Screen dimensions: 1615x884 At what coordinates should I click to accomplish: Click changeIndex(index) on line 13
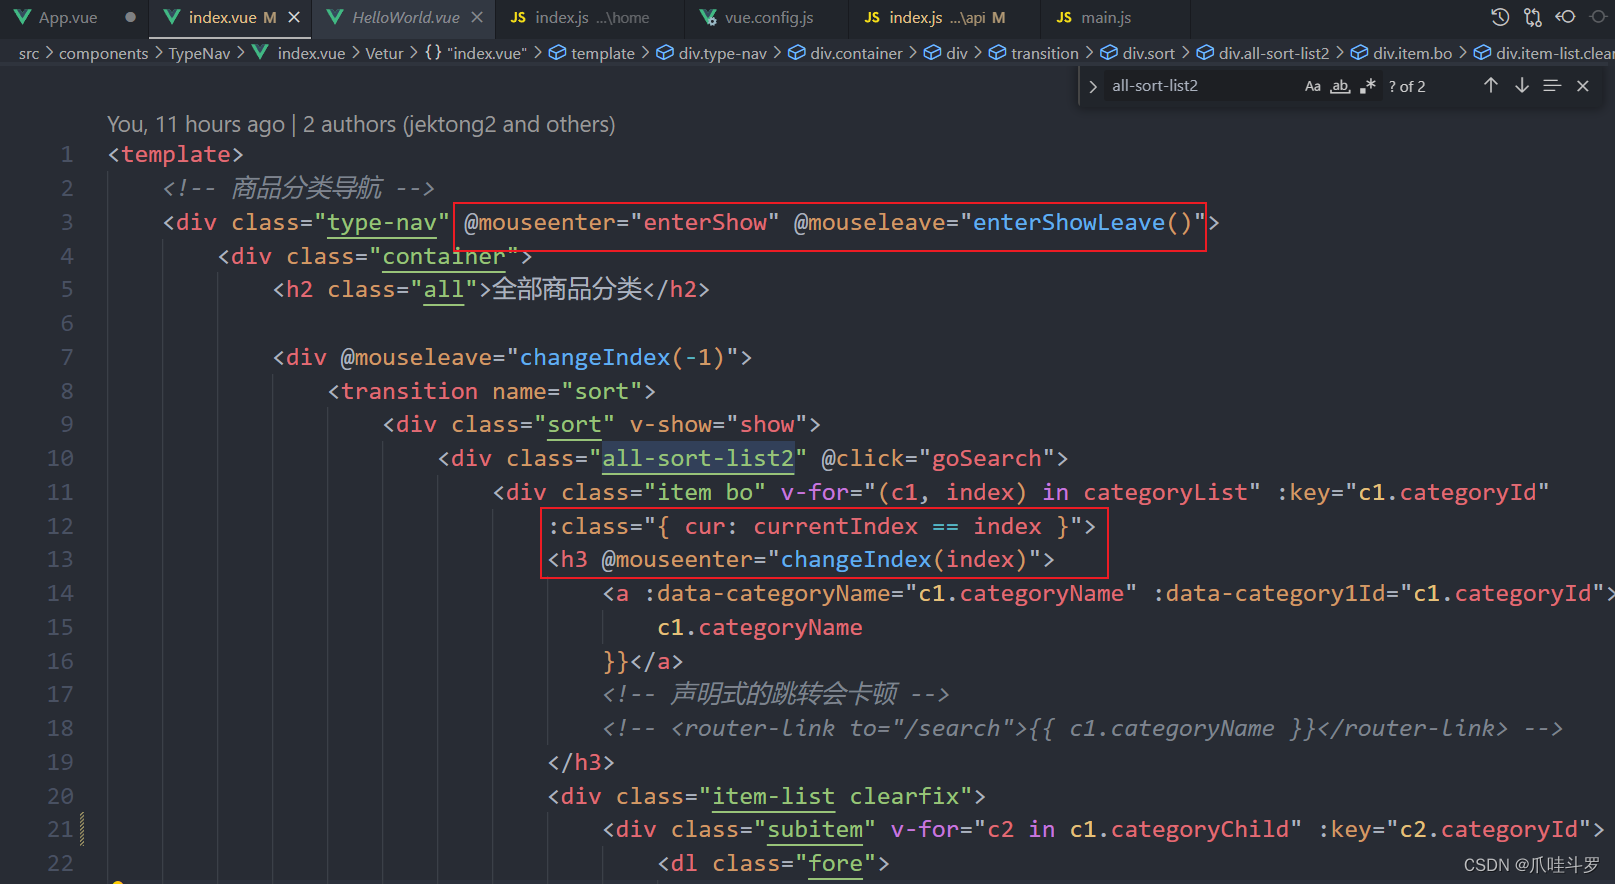(x=904, y=559)
